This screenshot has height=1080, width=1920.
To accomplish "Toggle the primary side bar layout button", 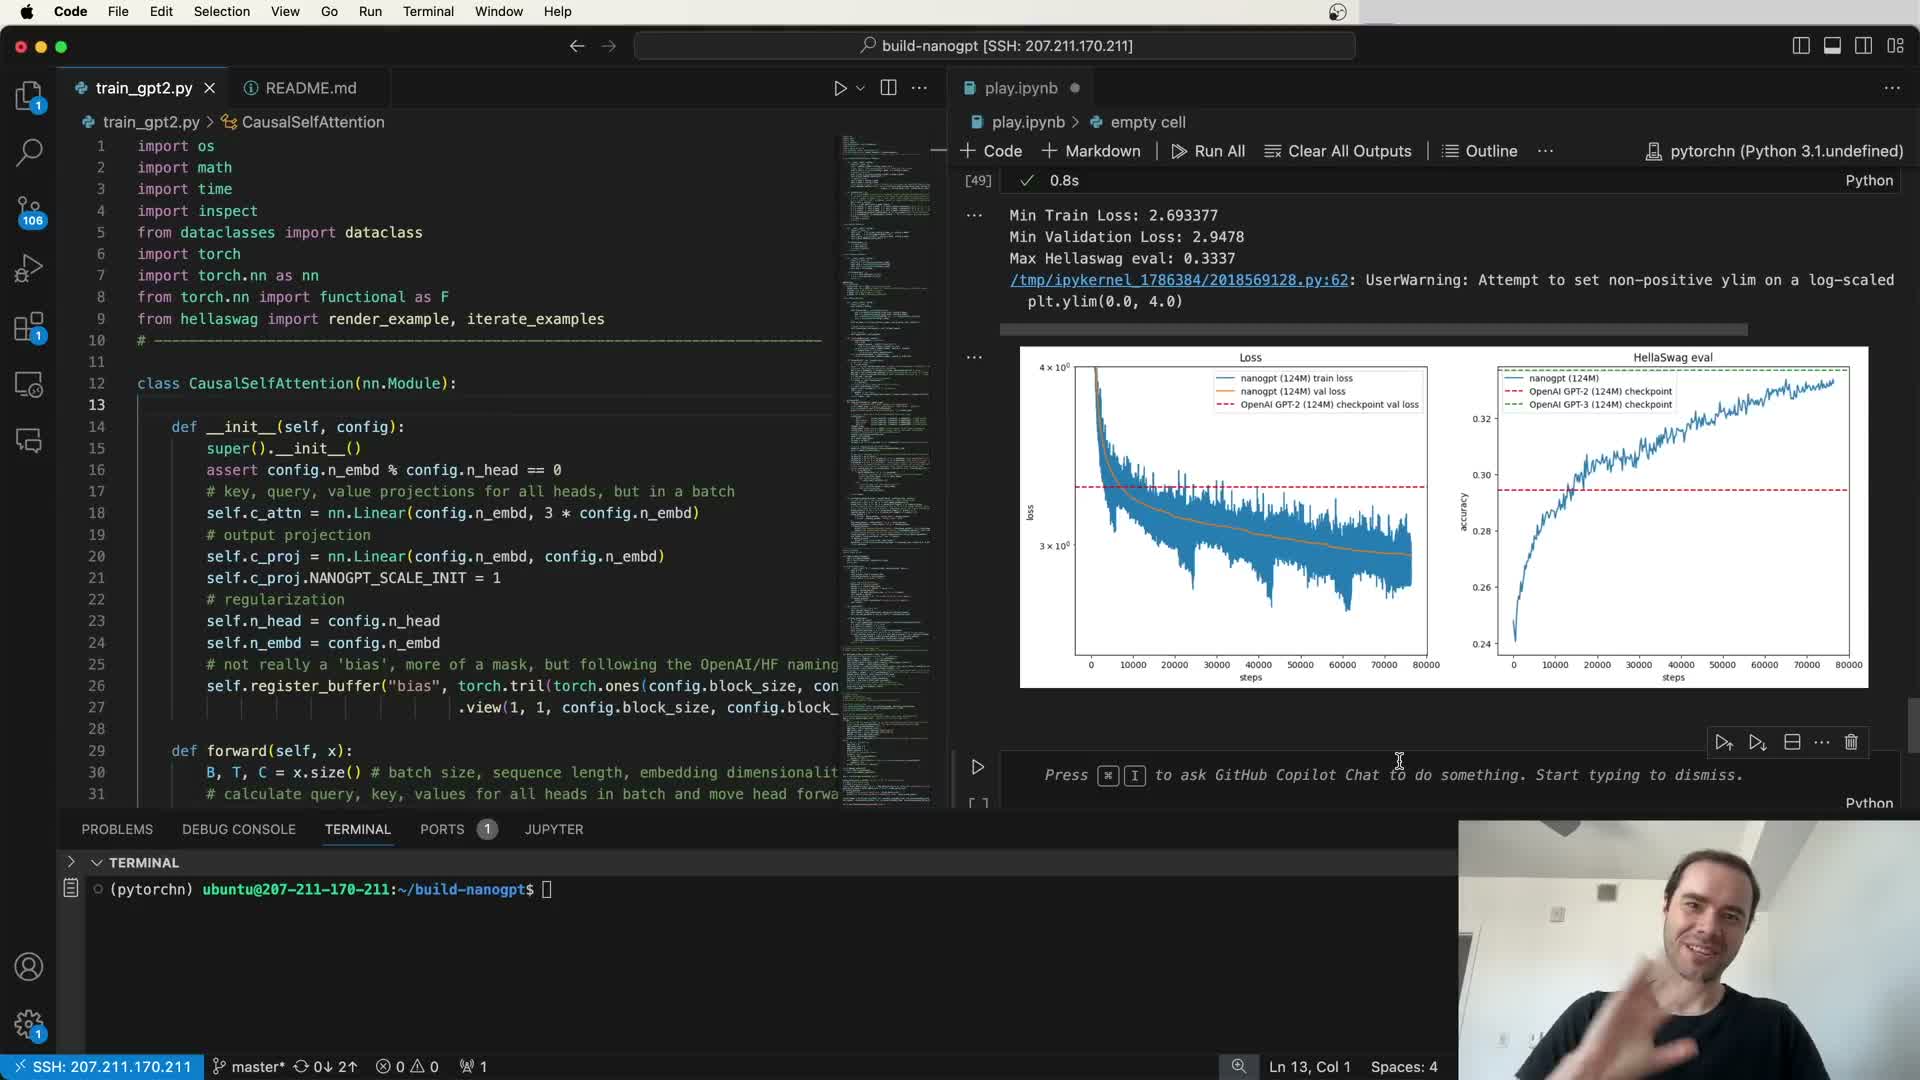I will (x=1801, y=46).
